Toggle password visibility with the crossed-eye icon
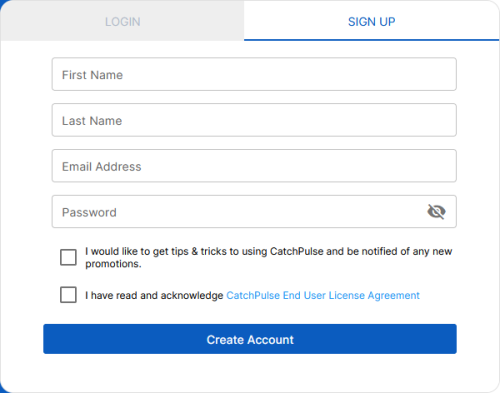The height and width of the screenshot is (393, 500). [x=436, y=212]
